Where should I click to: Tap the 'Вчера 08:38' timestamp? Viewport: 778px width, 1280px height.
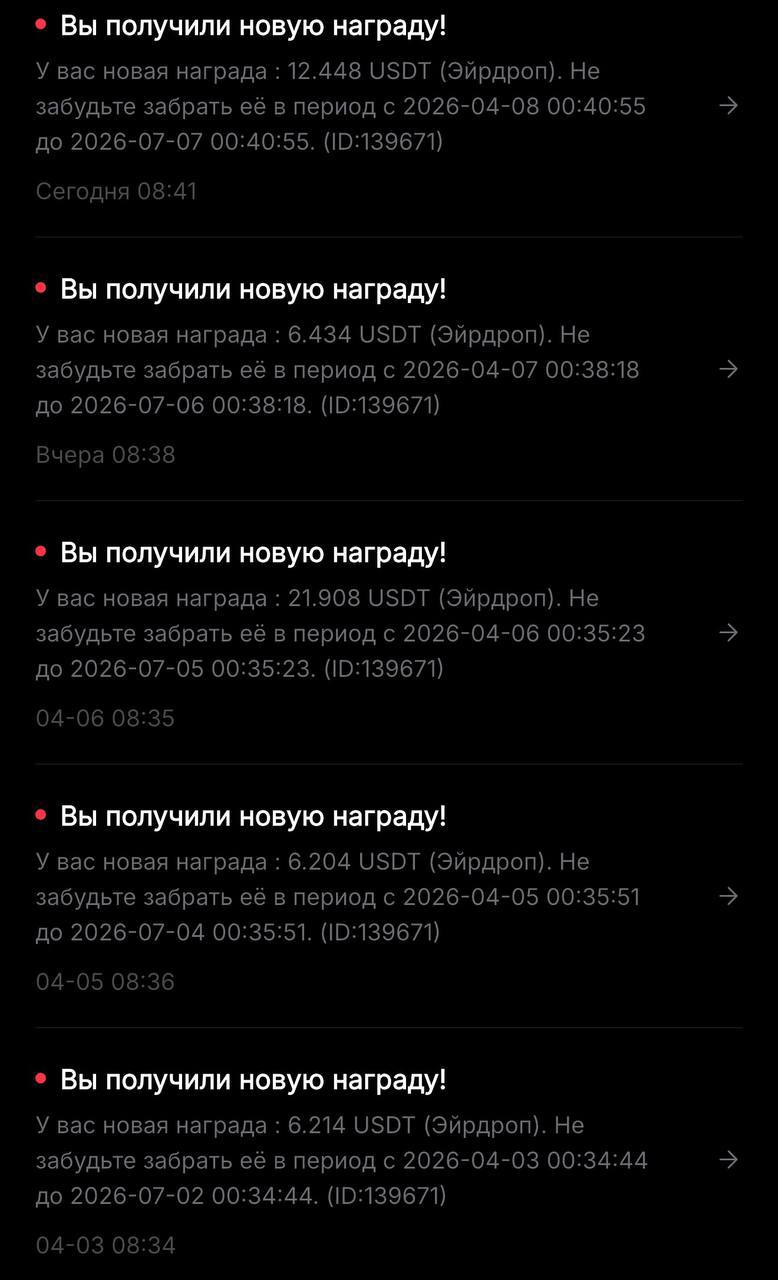tap(105, 455)
